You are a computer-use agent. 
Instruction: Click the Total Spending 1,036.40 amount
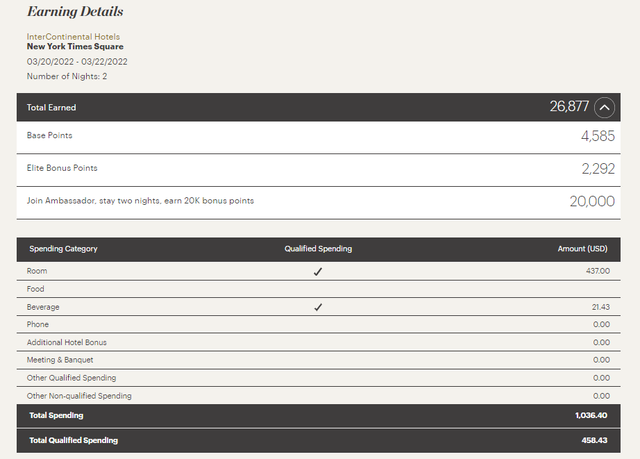pyautogui.click(x=589, y=415)
